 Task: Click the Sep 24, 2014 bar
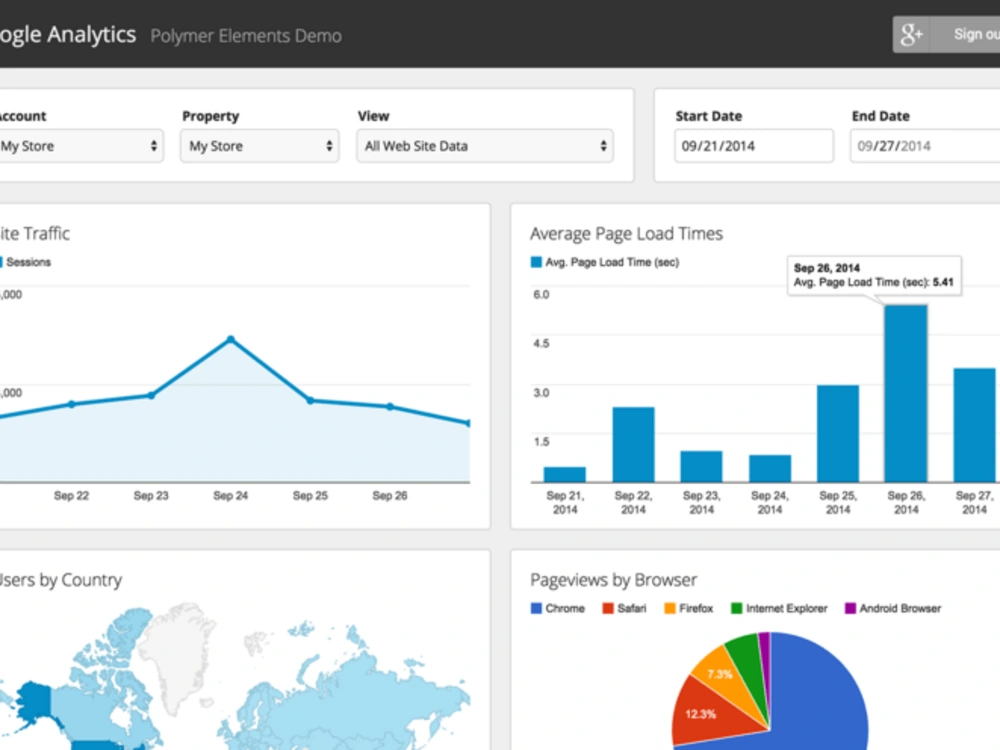770,469
